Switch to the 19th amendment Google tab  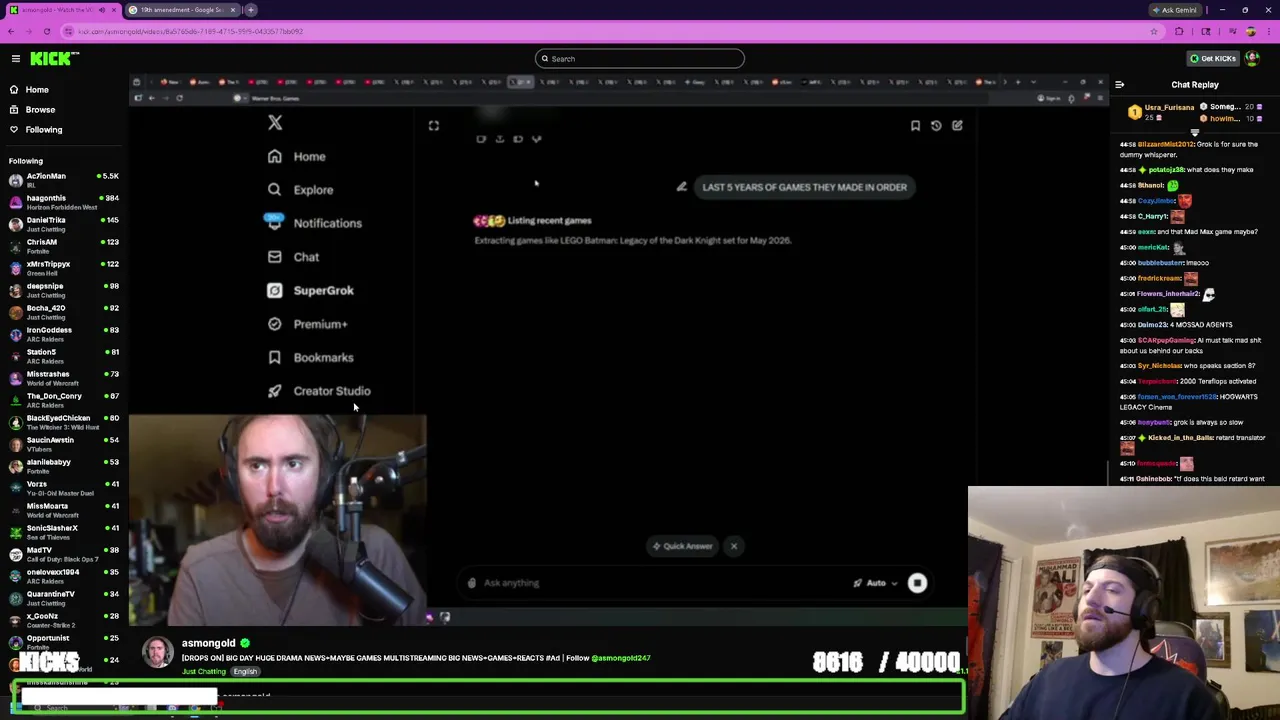(181, 10)
